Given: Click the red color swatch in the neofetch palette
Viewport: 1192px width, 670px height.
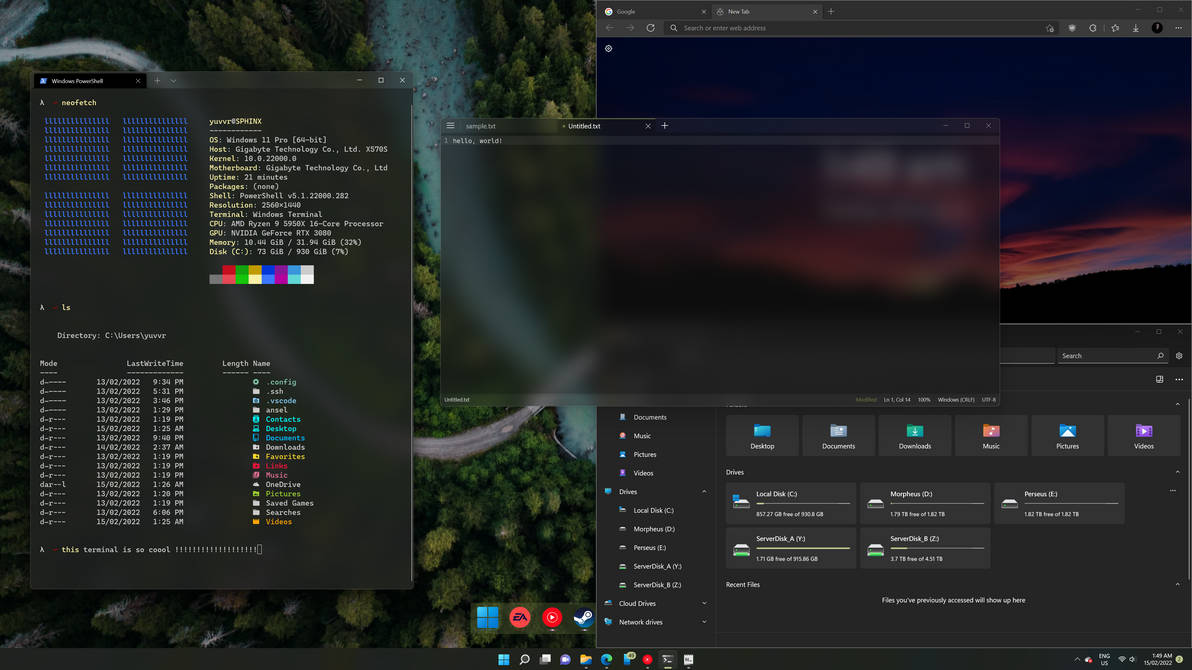Looking at the screenshot, I should point(229,275).
